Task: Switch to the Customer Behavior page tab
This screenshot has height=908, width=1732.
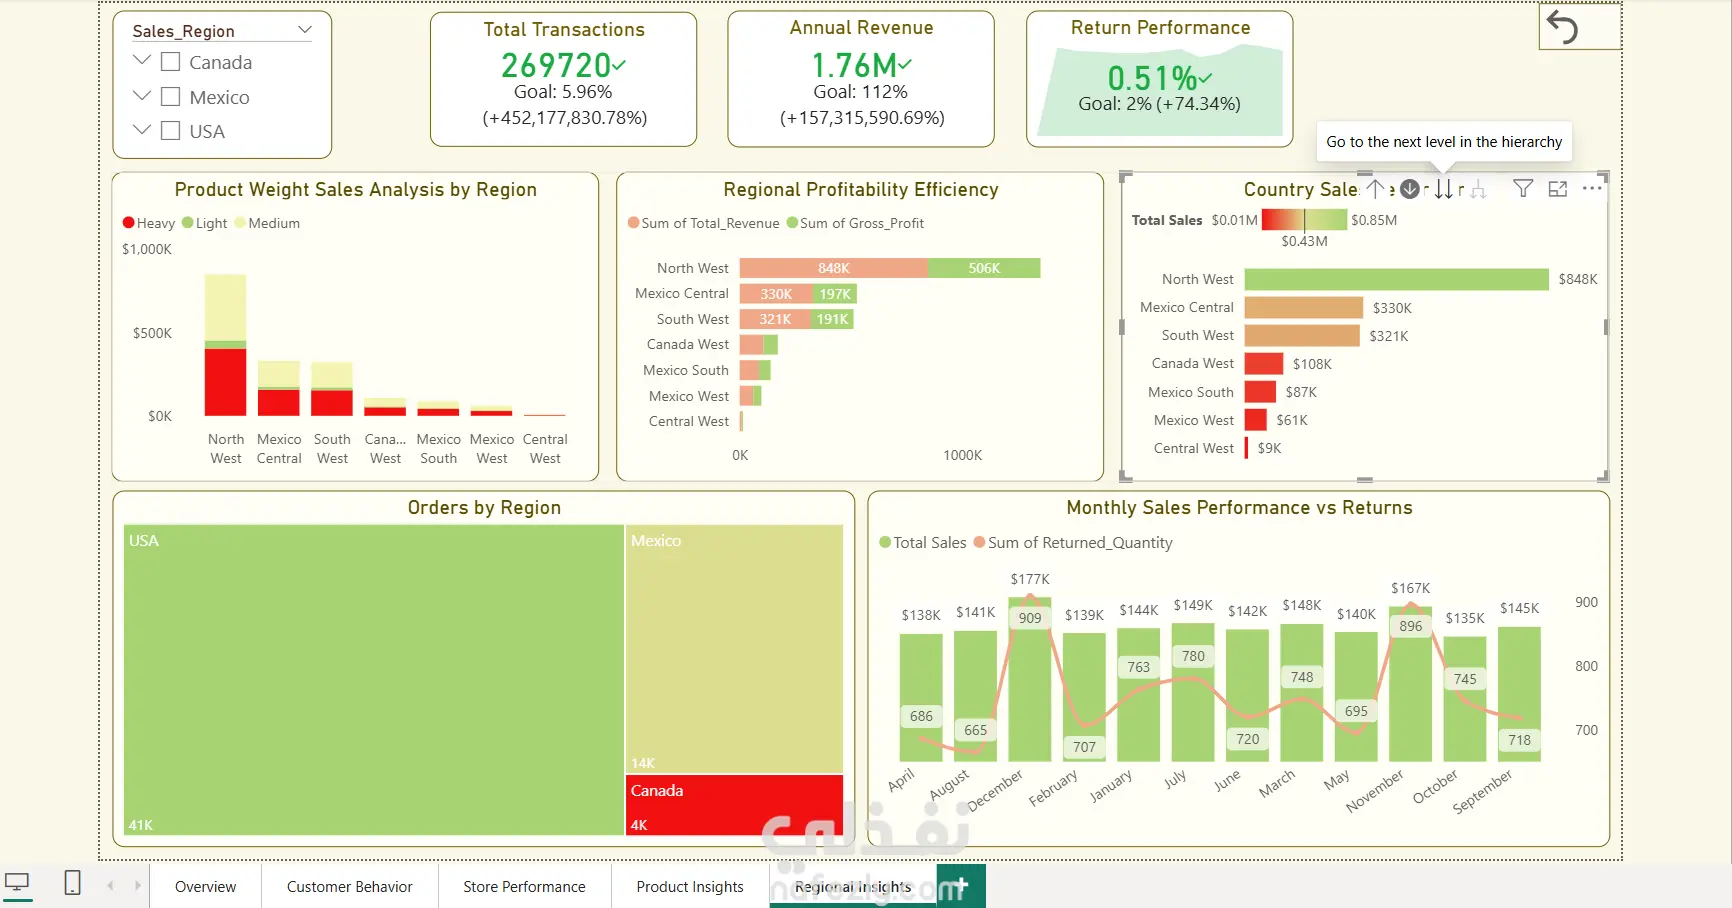Action: 350,886
